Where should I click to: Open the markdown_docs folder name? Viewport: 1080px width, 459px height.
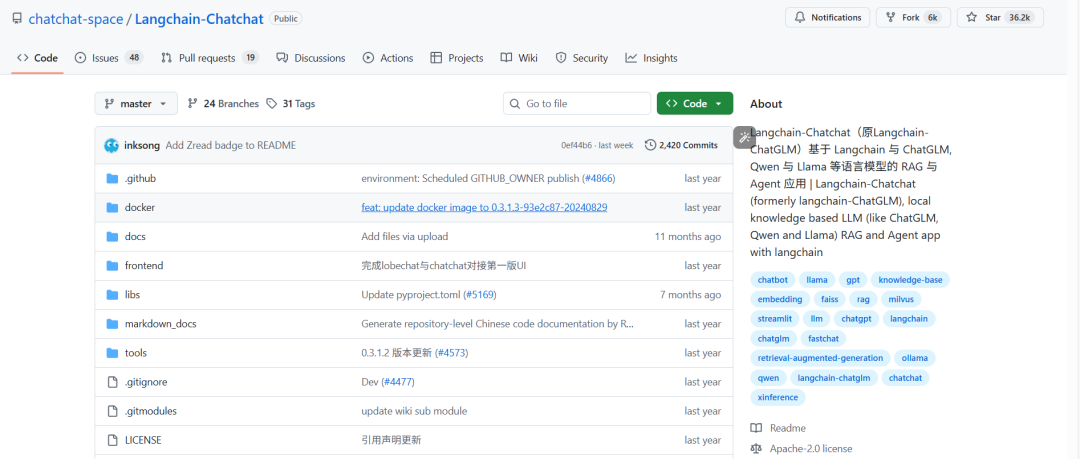coord(160,323)
